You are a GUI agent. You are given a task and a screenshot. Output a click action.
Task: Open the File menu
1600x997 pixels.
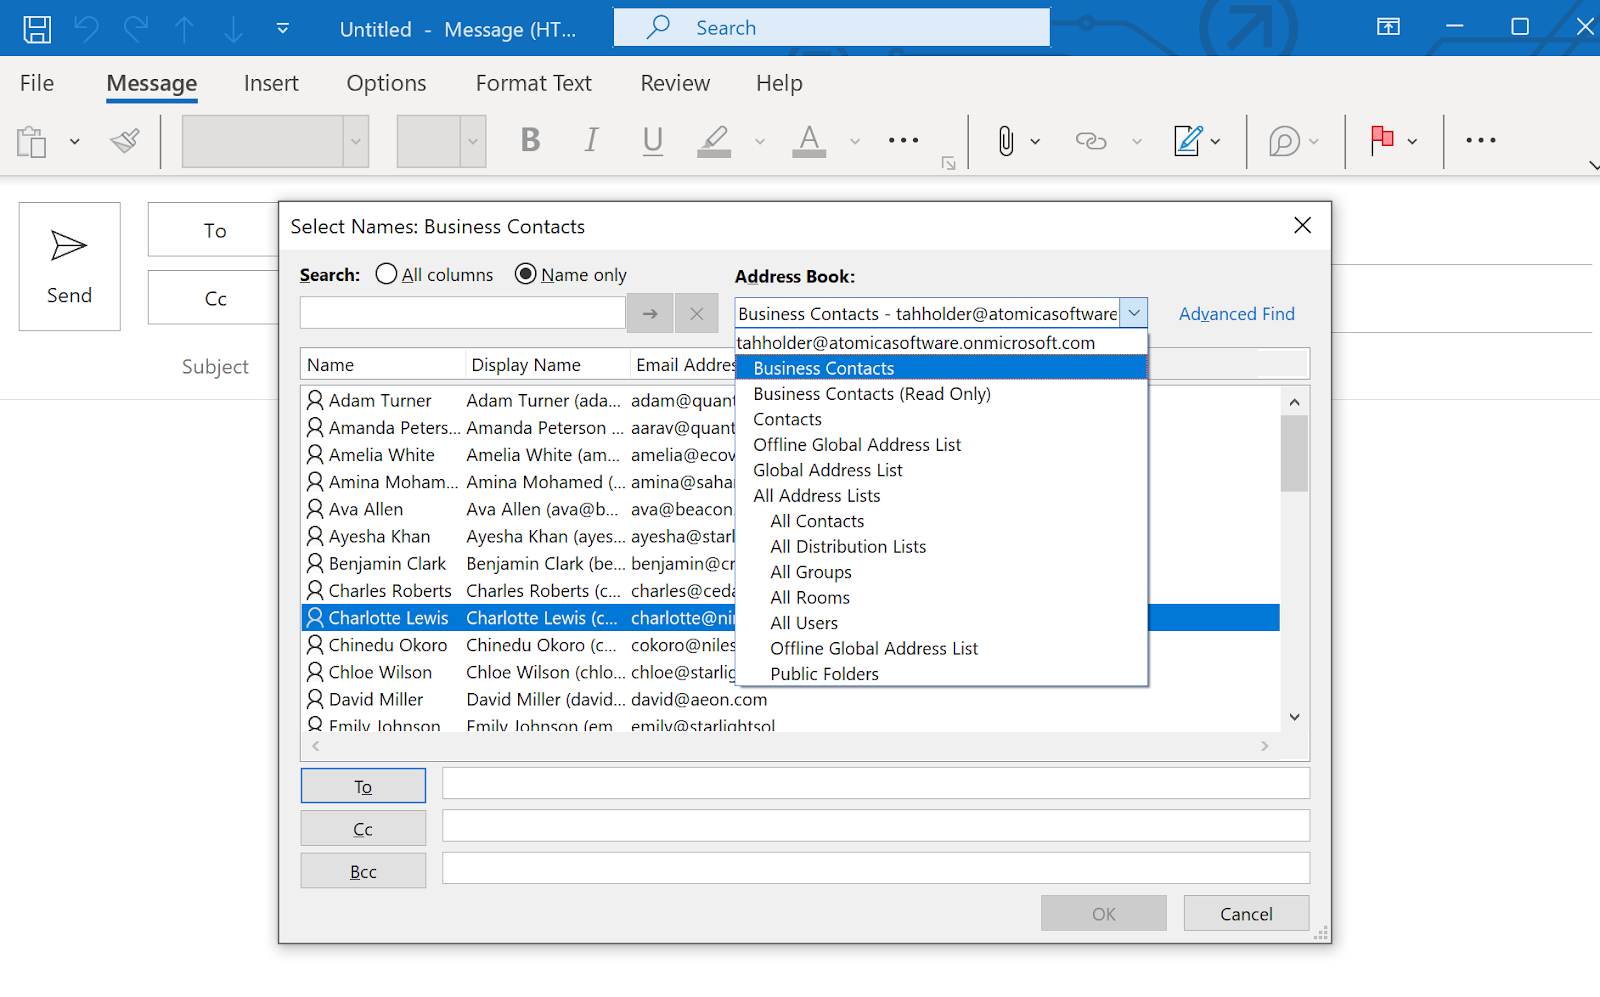(x=37, y=83)
